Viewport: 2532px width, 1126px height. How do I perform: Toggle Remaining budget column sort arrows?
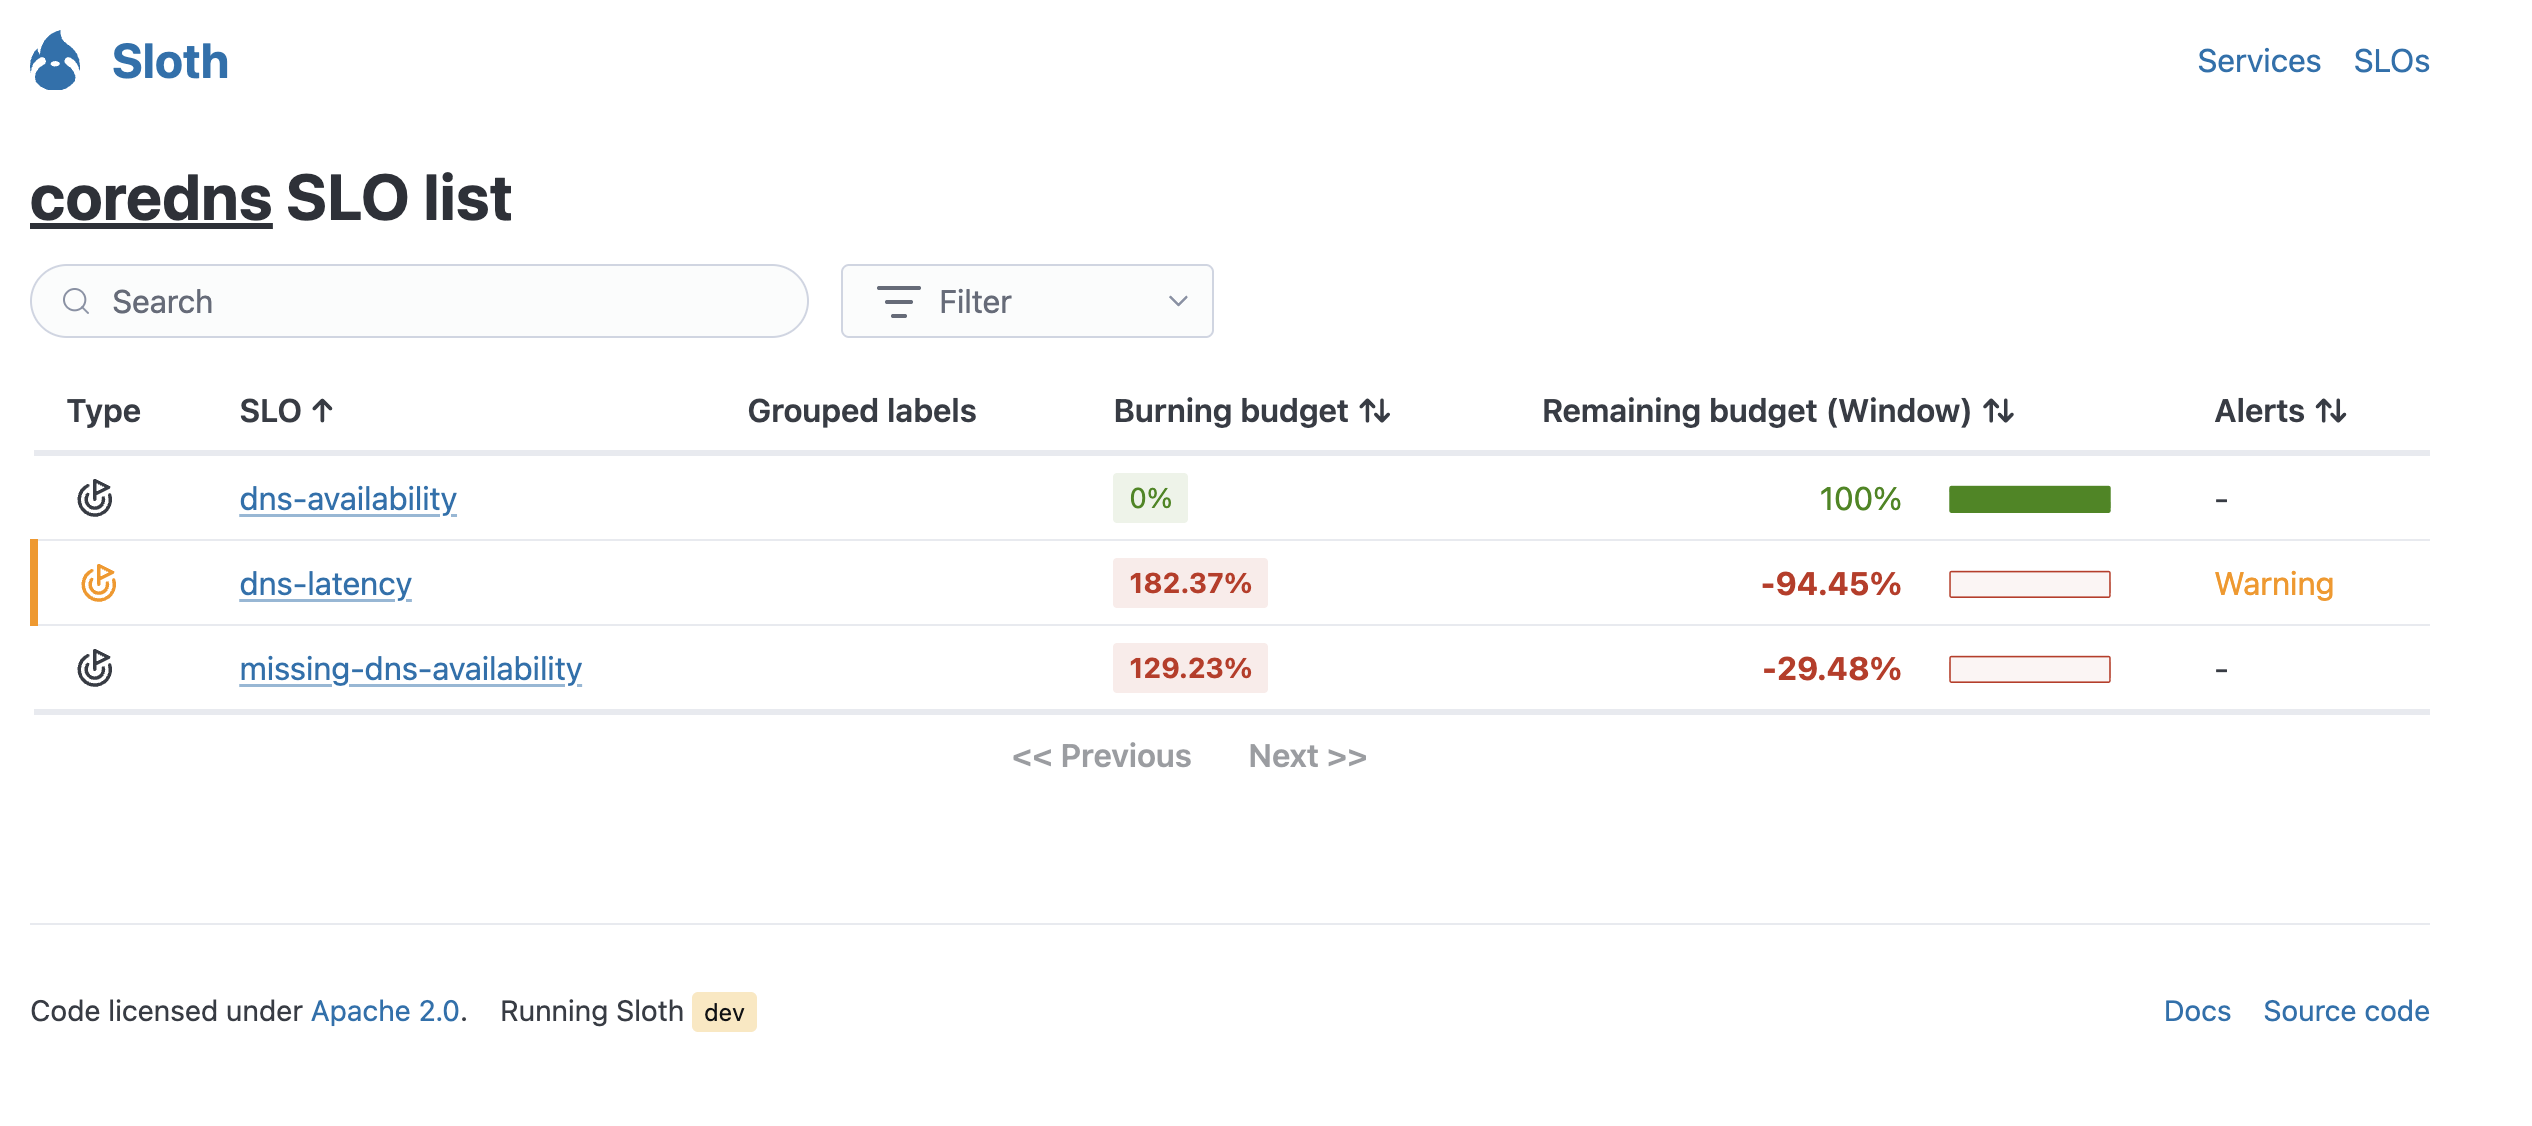(1998, 411)
